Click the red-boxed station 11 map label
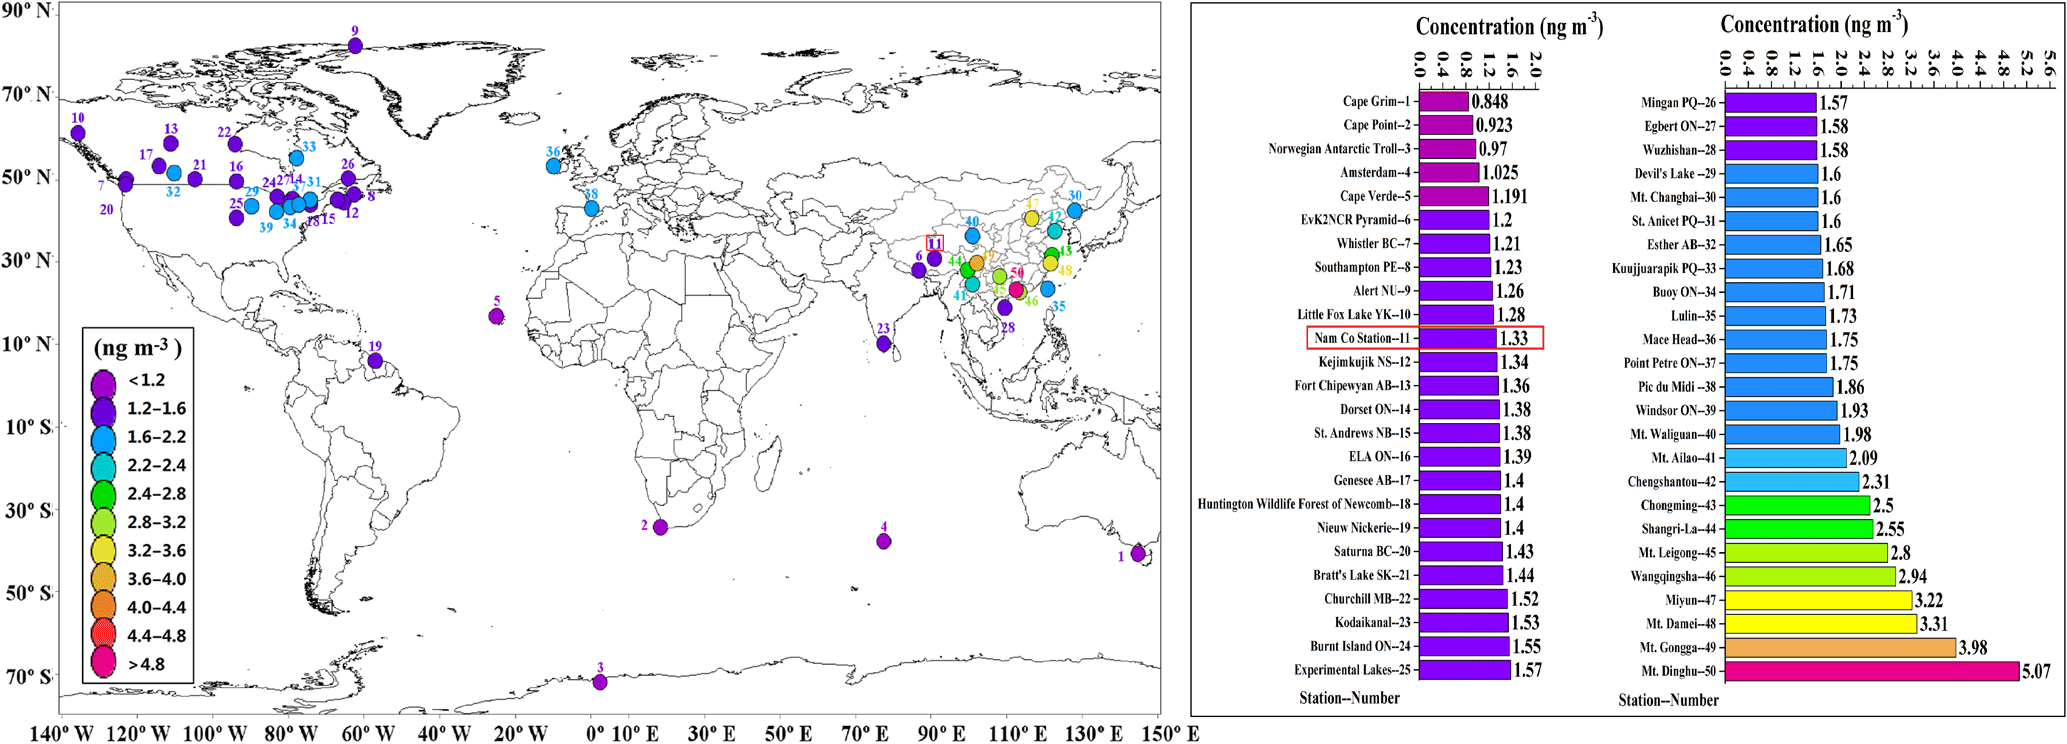The width and height of the screenshot is (2067, 744). point(935,243)
